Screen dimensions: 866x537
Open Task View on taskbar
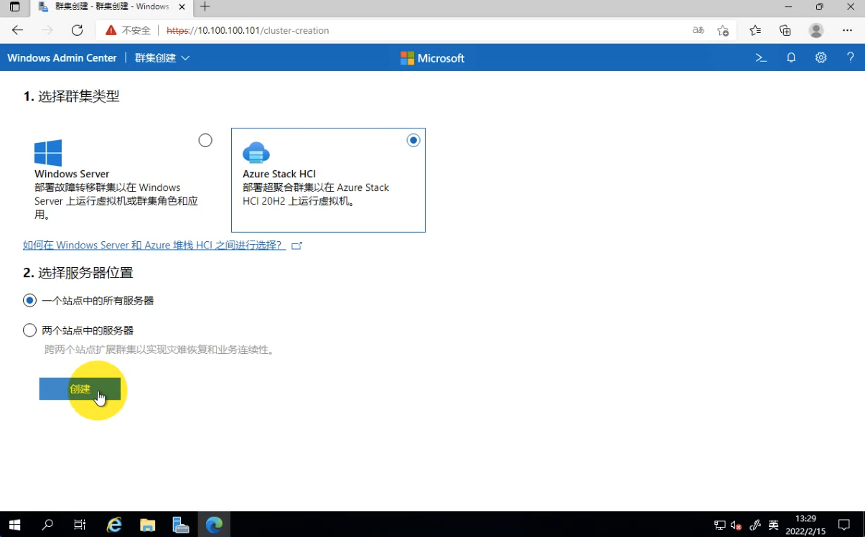pyautogui.click(x=80, y=524)
